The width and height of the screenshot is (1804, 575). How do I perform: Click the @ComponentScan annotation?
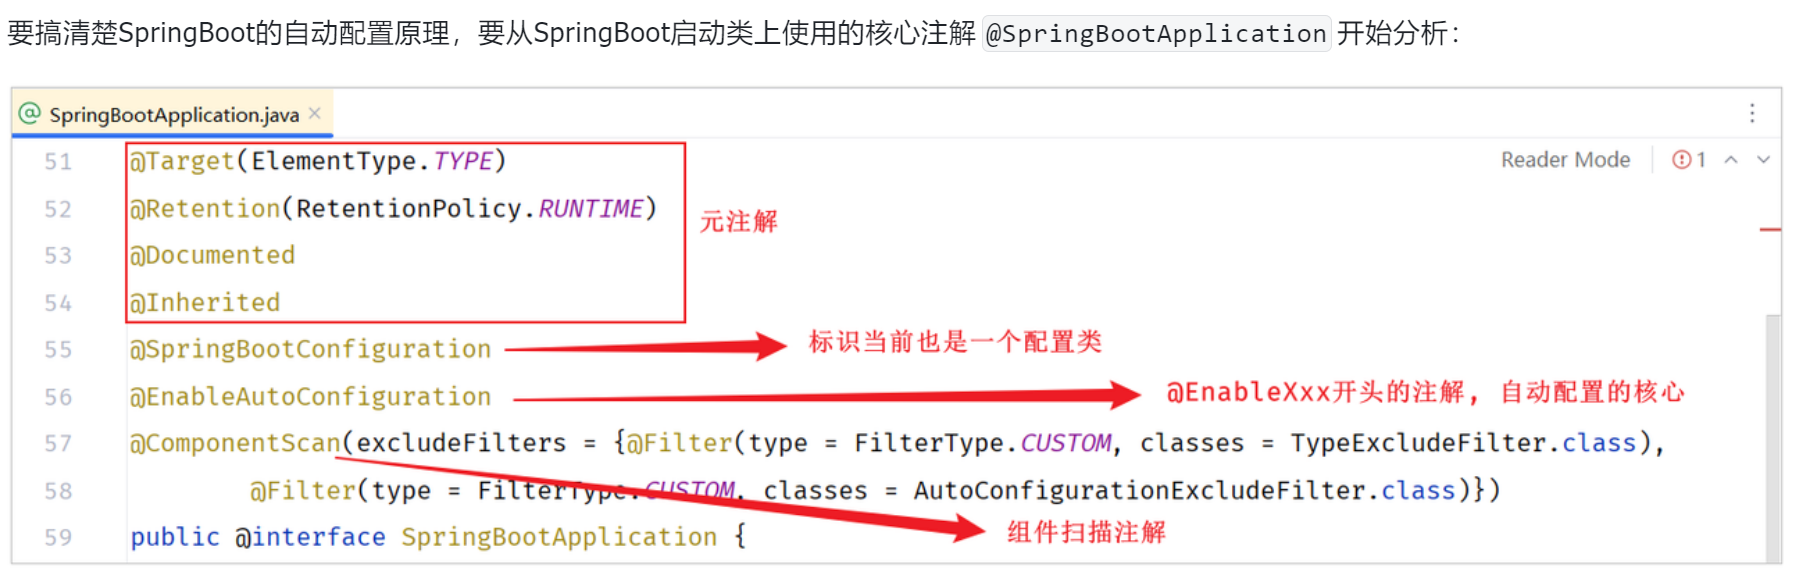click(x=235, y=443)
